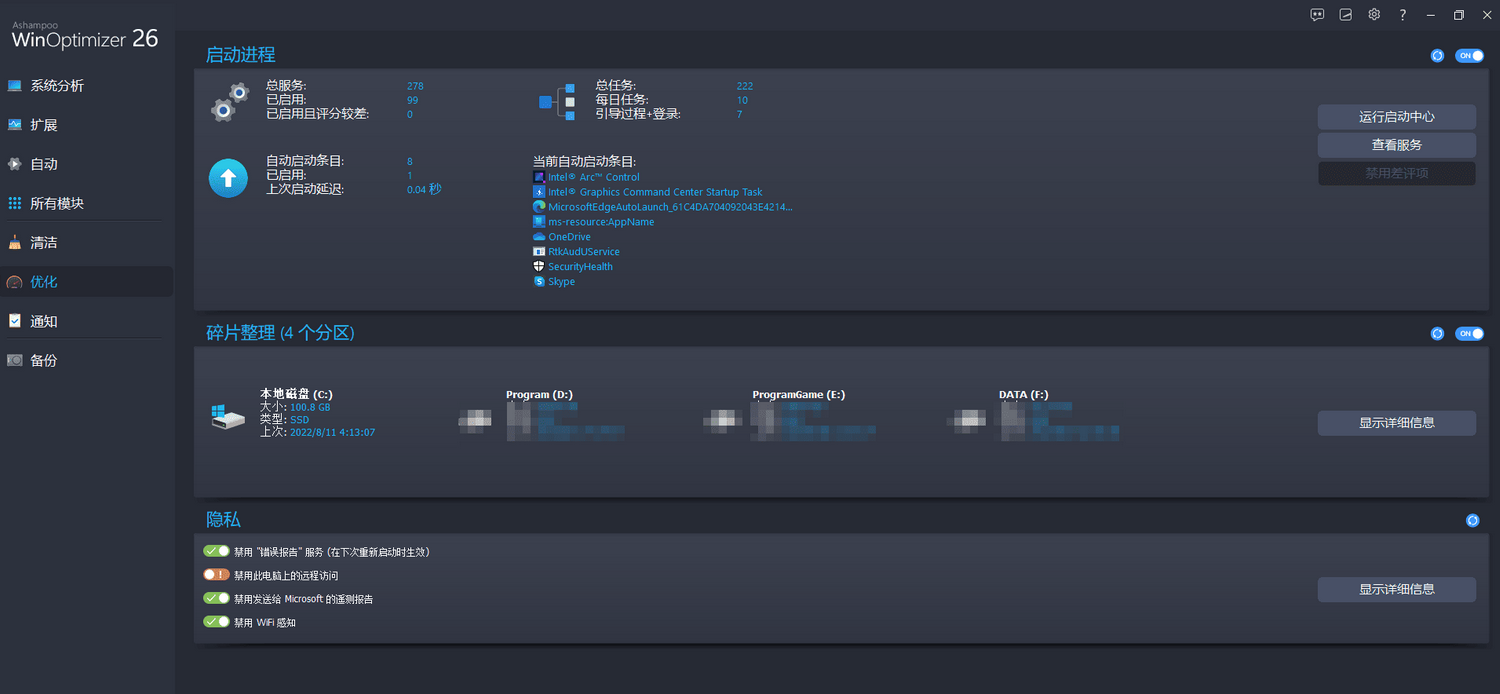The width and height of the screenshot is (1500, 694).
Task: Click the 引导过程+登录 value 7
Action: pos(740,114)
